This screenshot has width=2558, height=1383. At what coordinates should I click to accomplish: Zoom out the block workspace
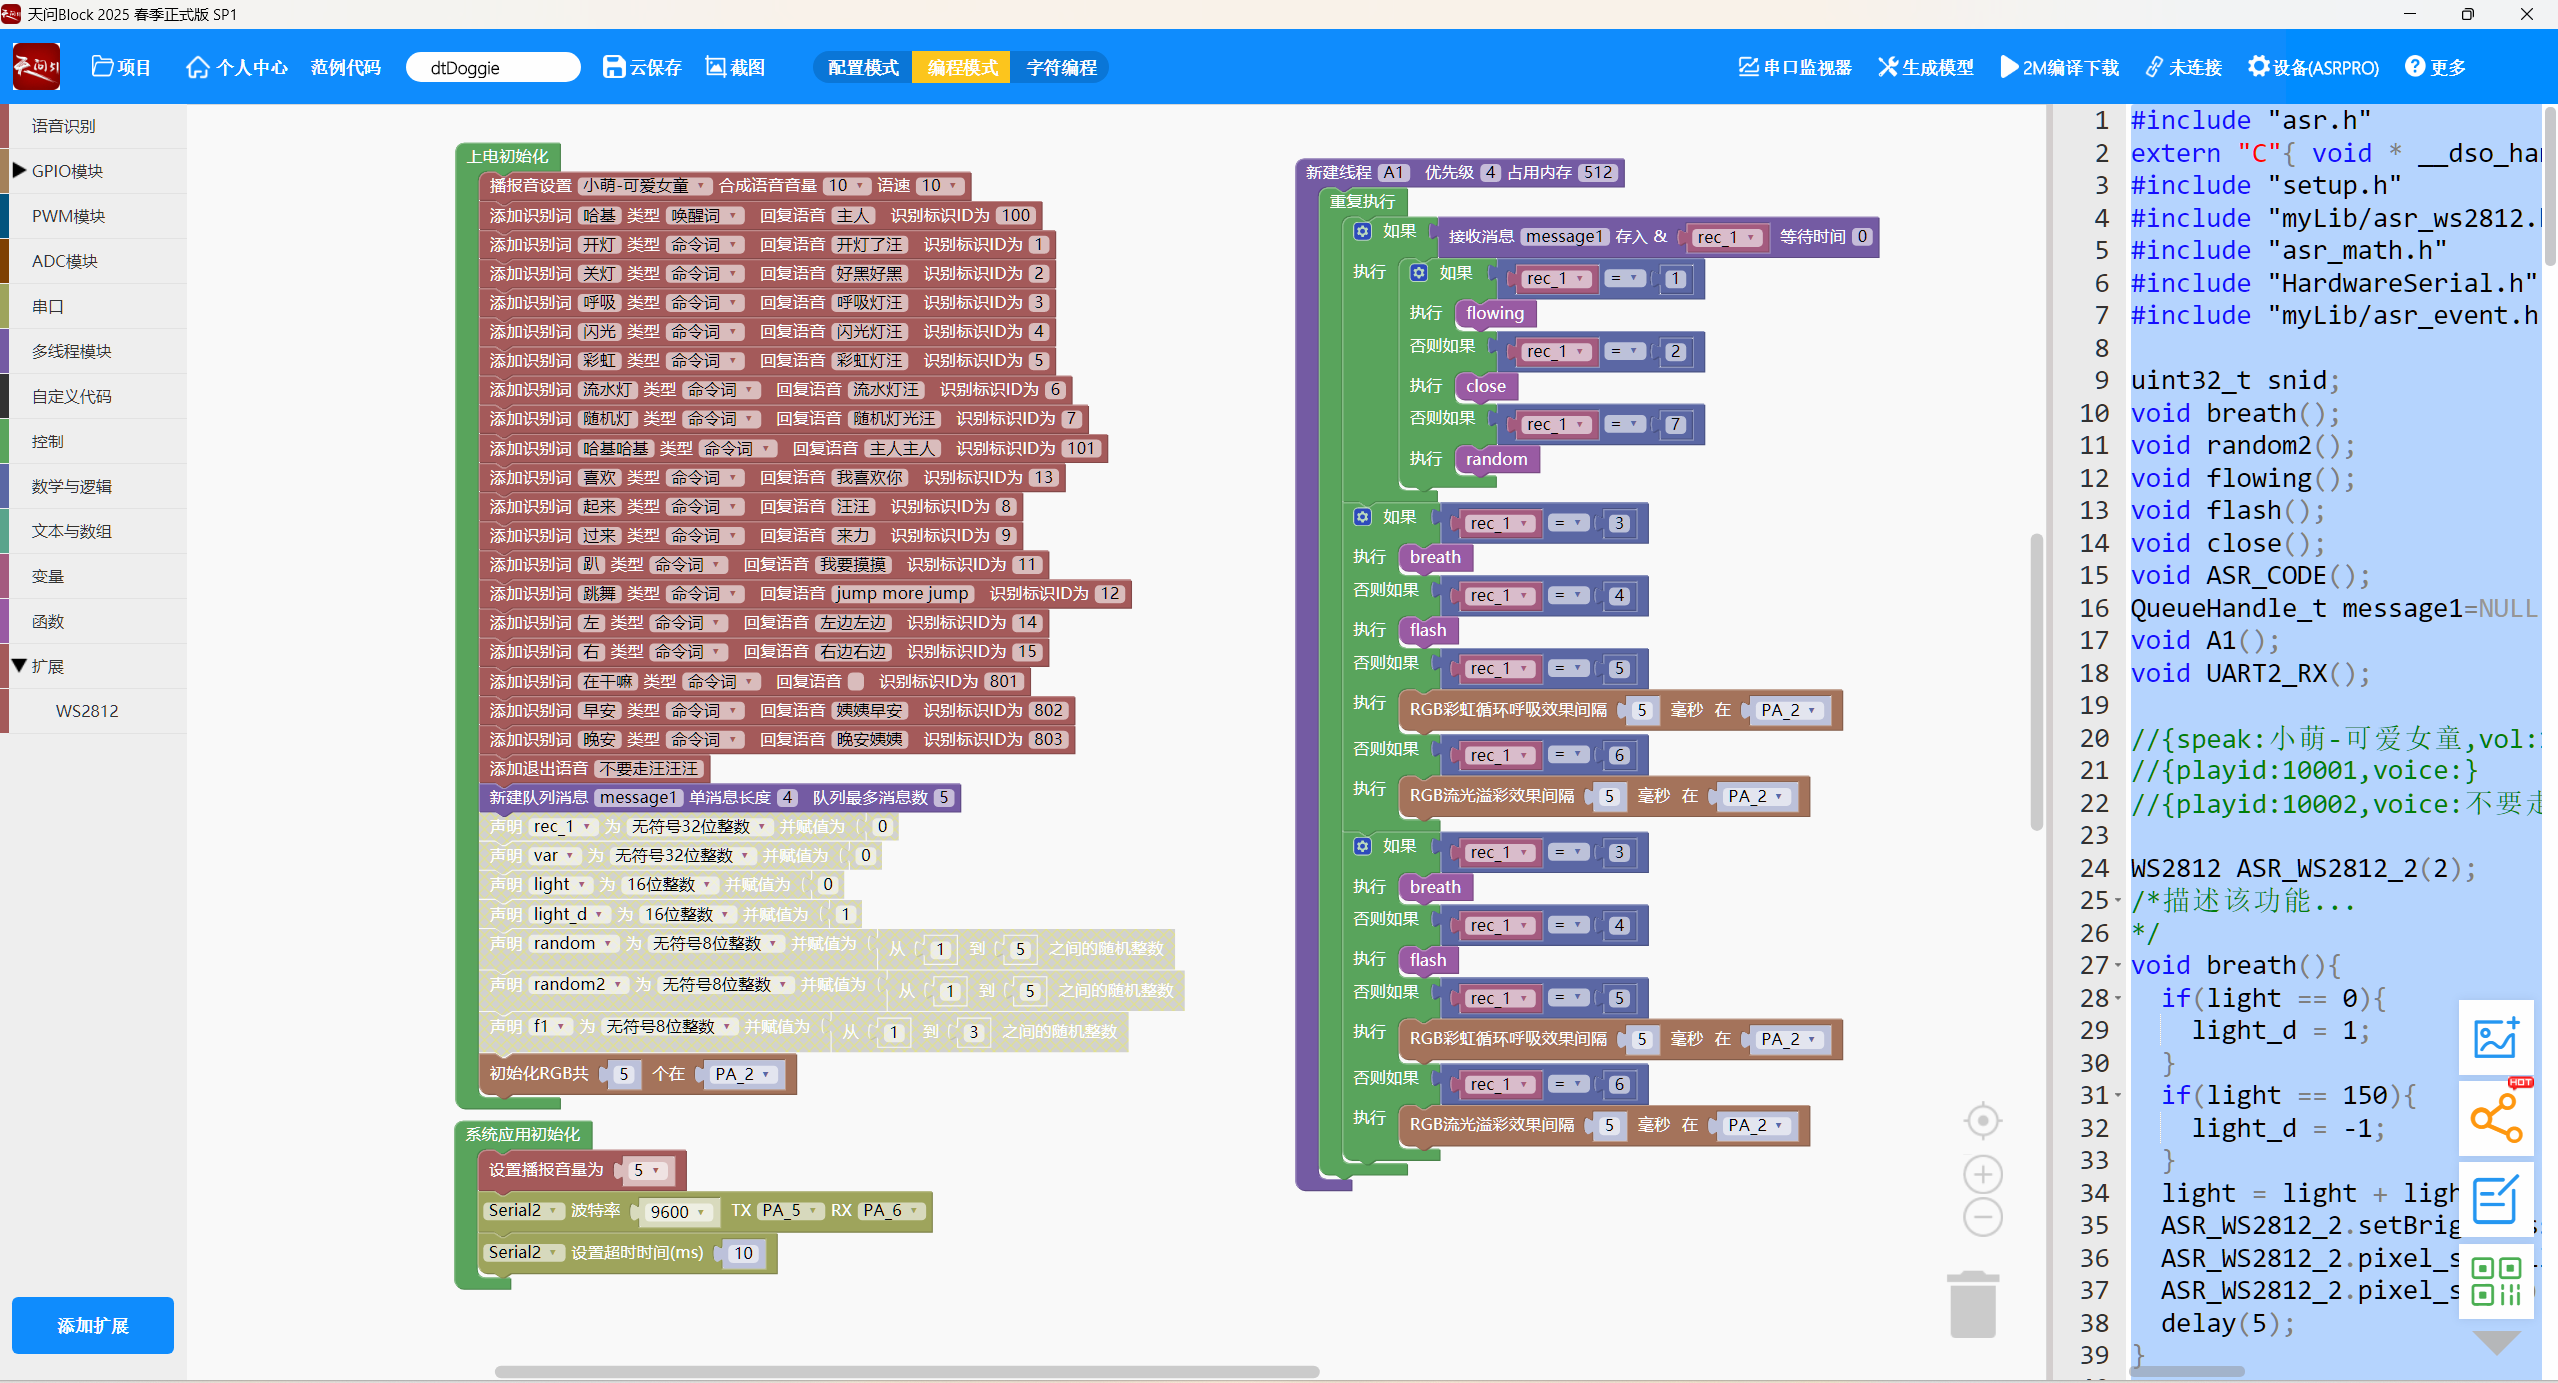[1982, 1217]
